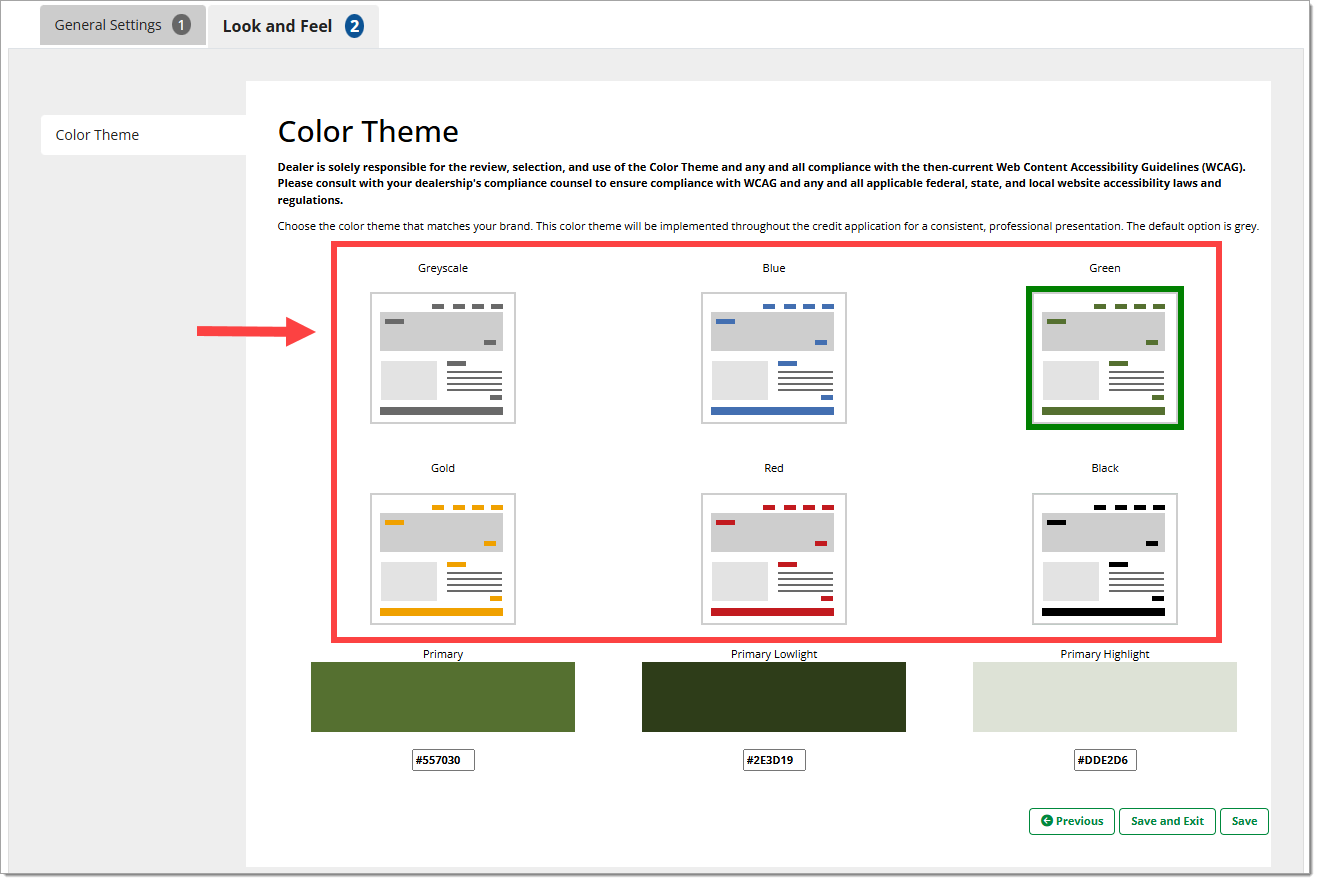The height and width of the screenshot is (881, 1317).
Task: Click the Primary green color swatch
Action: (442, 697)
